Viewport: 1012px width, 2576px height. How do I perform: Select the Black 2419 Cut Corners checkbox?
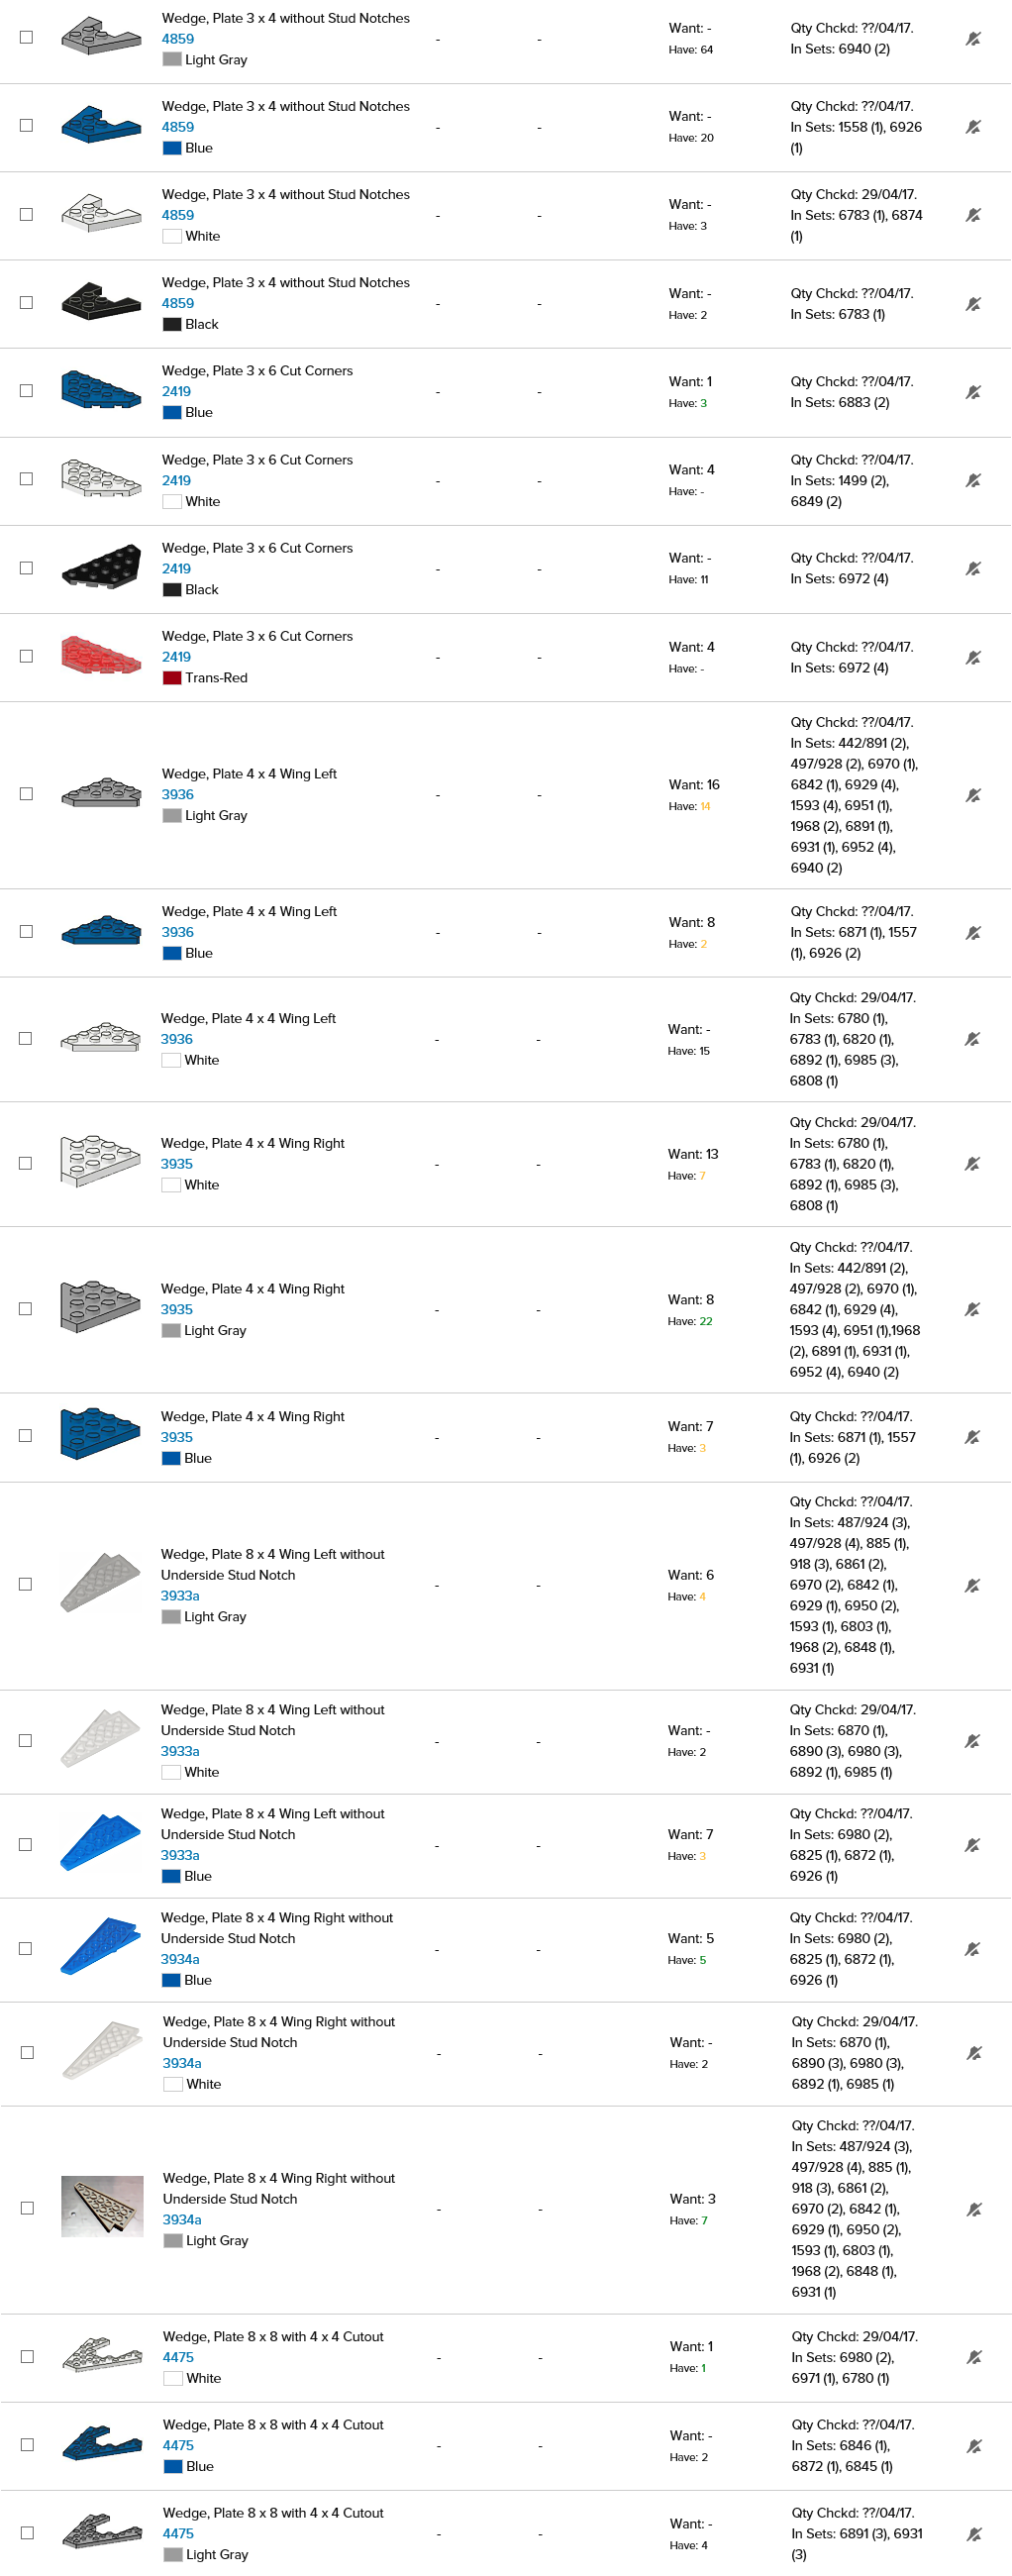(x=26, y=568)
